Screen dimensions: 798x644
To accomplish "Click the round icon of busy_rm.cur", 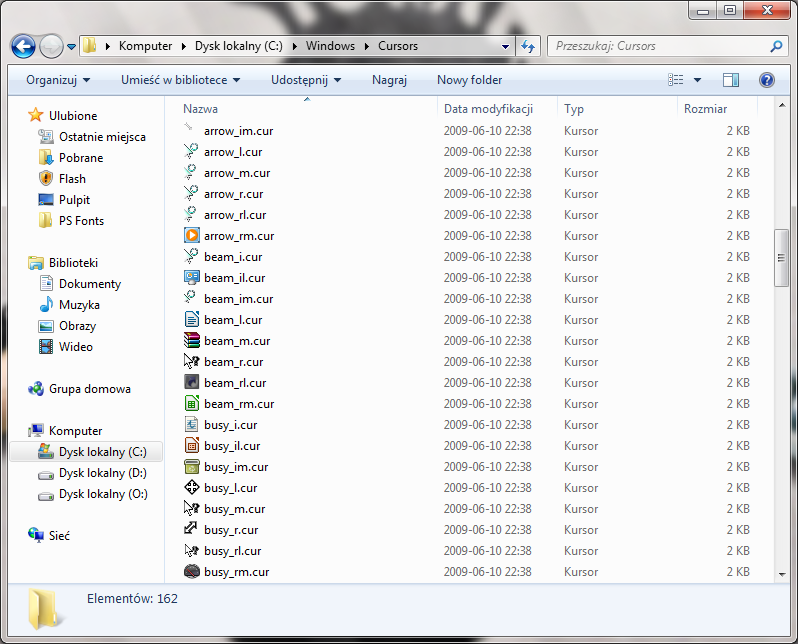I will pyautogui.click(x=191, y=571).
